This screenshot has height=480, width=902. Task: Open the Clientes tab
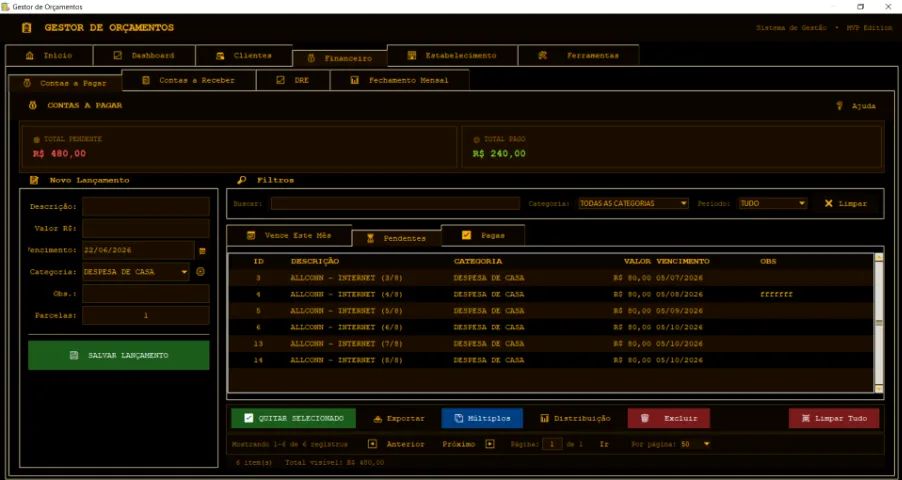click(x=243, y=56)
